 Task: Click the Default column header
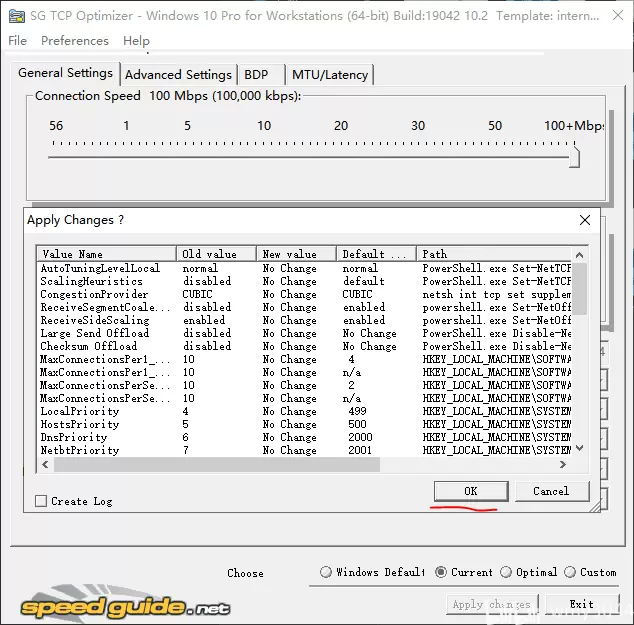(376, 254)
